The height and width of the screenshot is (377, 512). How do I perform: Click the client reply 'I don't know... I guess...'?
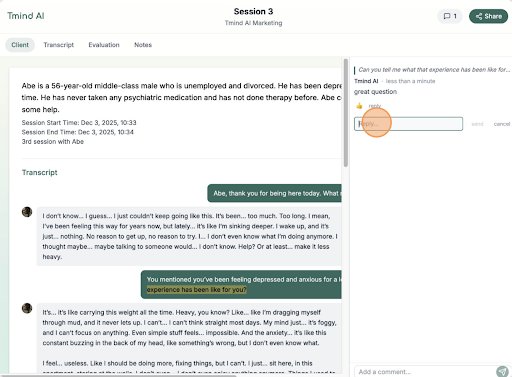[189, 236]
